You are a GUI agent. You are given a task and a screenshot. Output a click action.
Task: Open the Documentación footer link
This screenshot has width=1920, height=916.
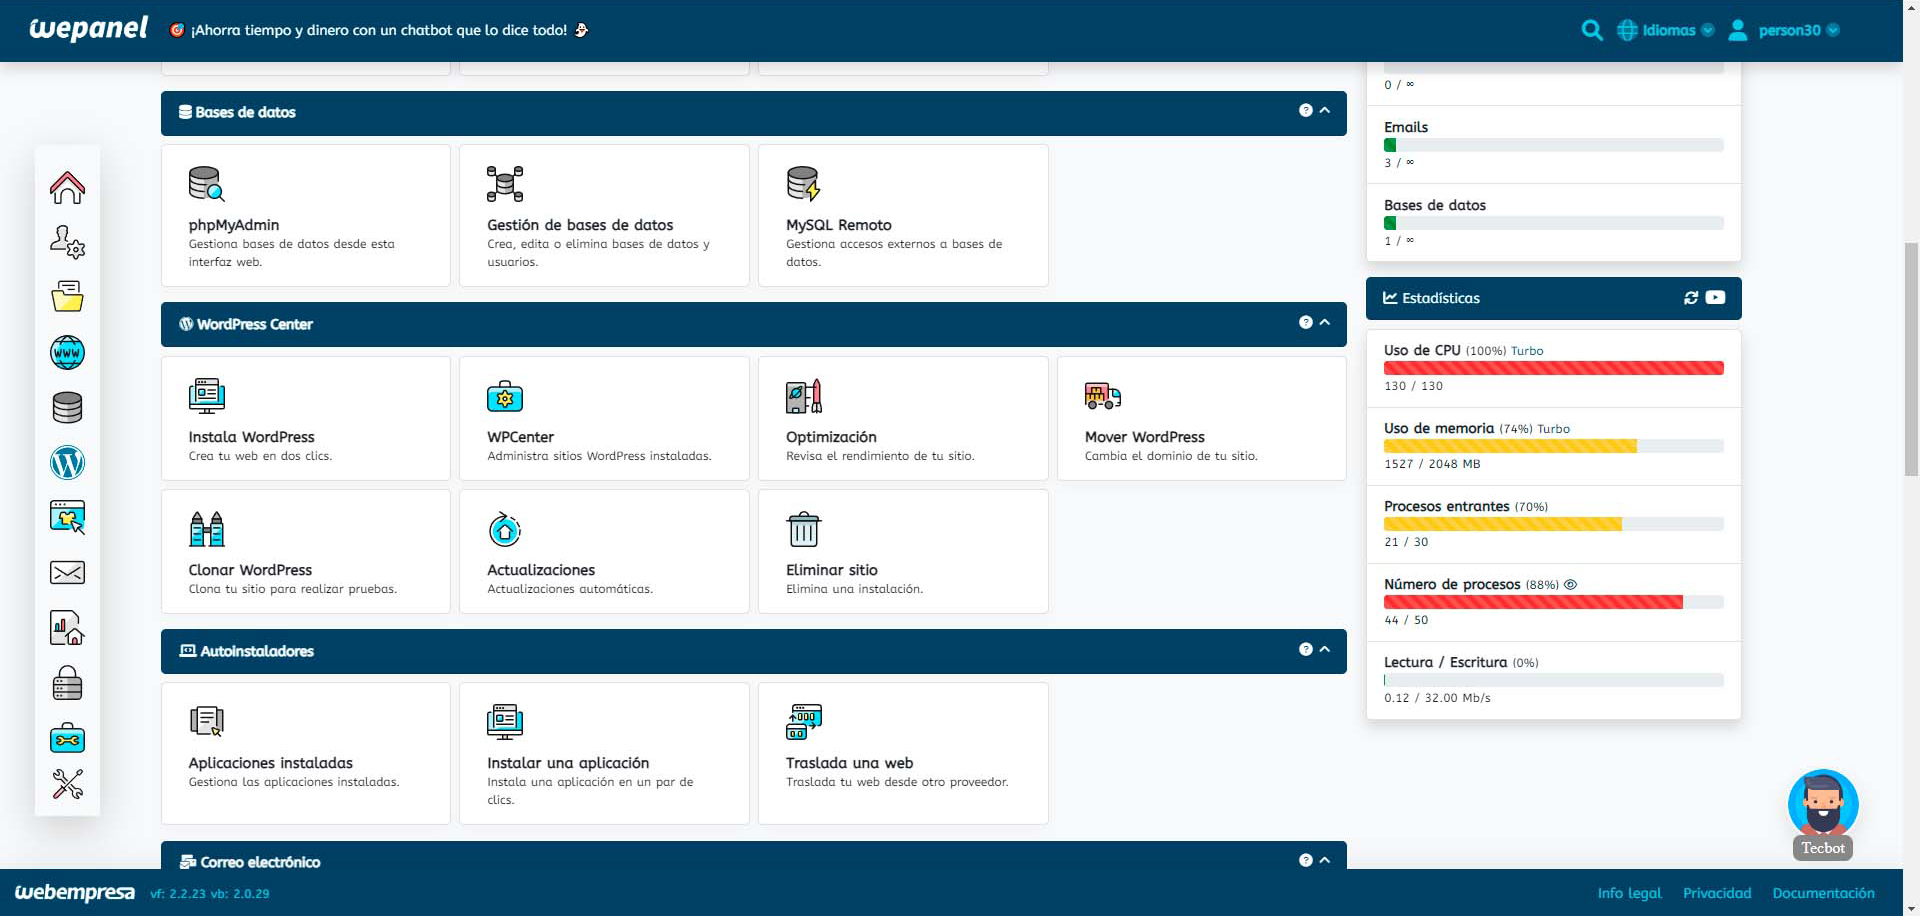click(1823, 893)
